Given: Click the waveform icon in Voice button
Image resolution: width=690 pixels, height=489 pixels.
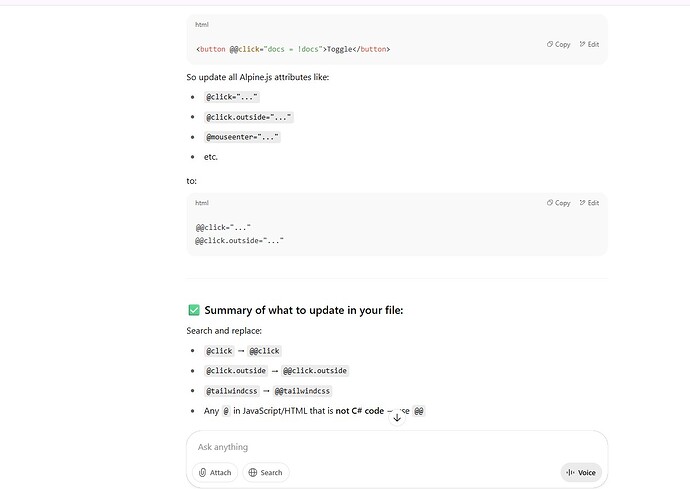Looking at the screenshot, I should (x=570, y=472).
